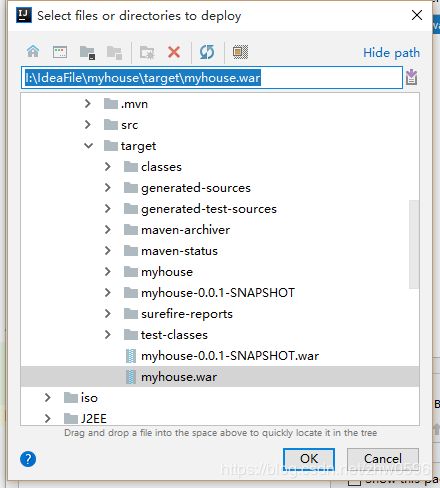The image size is (440, 488).
Task: Go to the Home directory icon
Action: (33, 52)
